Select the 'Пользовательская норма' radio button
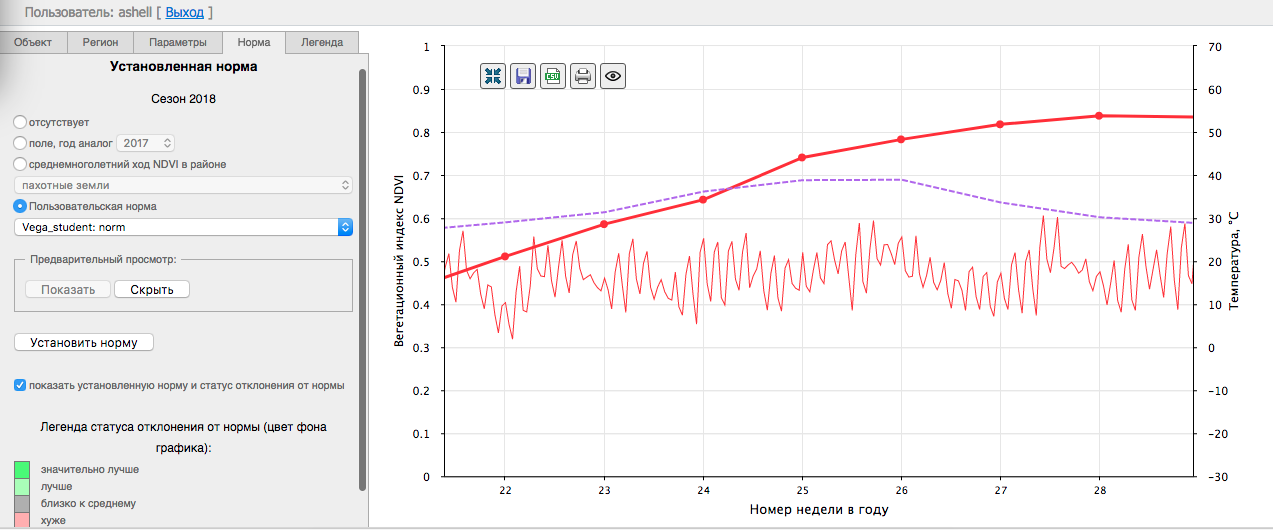The image size is (1273, 530). 20,206
